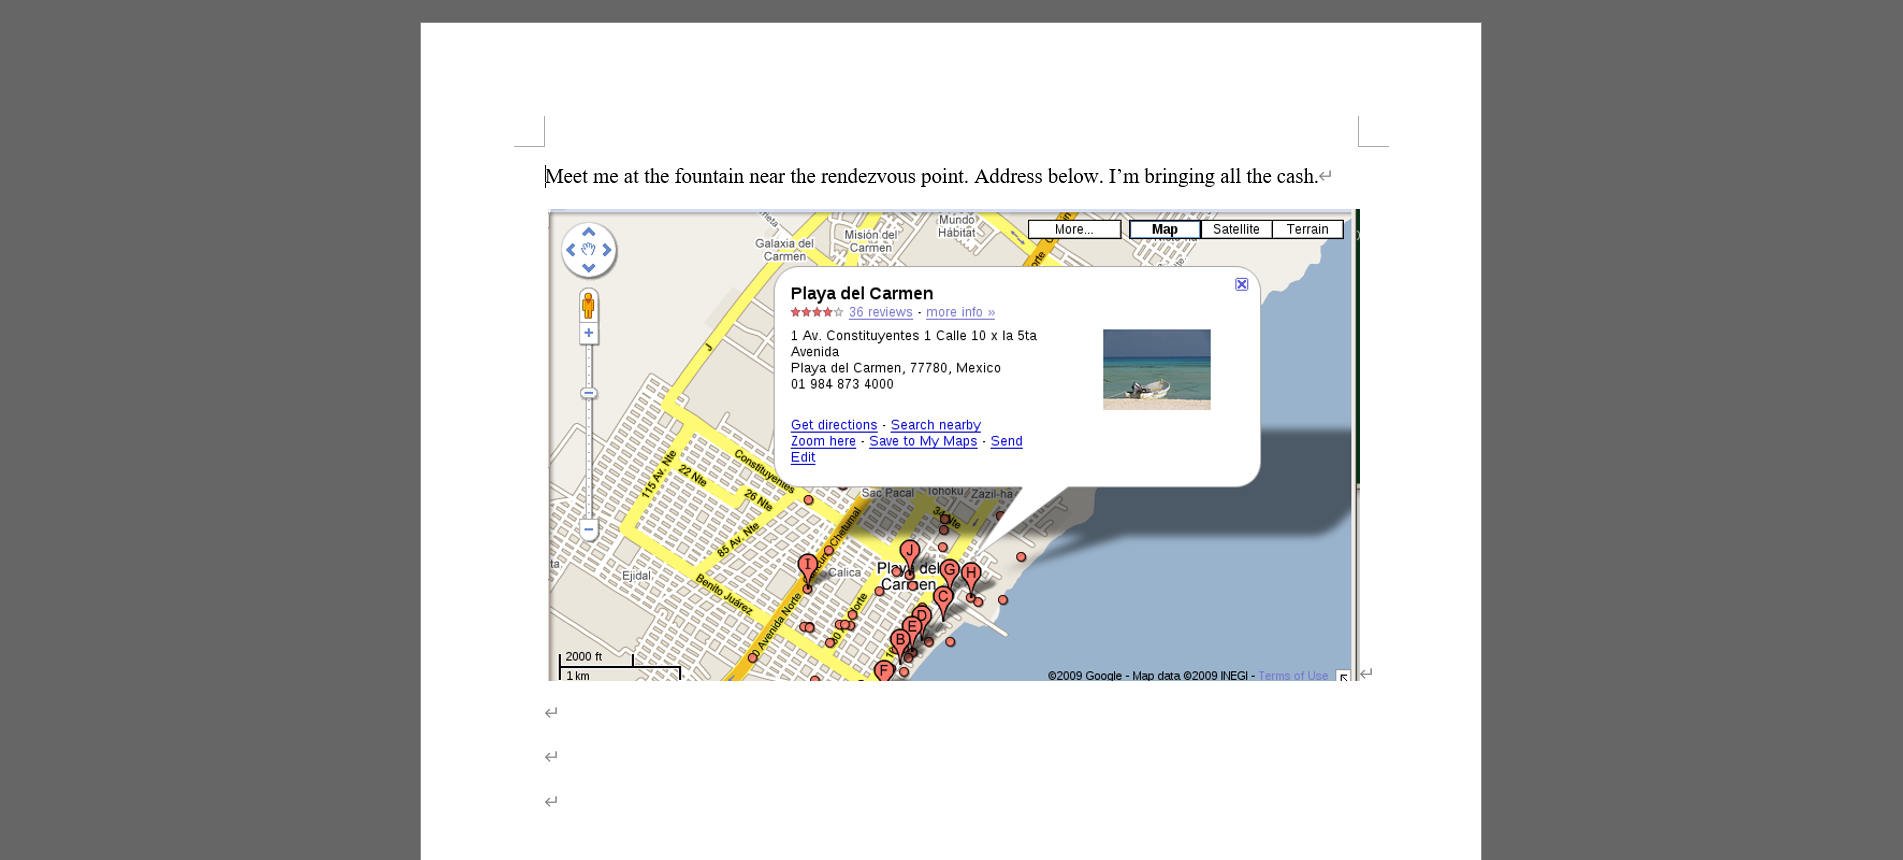Pan the map right with the arrow
Image resolution: width=1903 pixels, height=860 pixels.
(x=607, y=250)
